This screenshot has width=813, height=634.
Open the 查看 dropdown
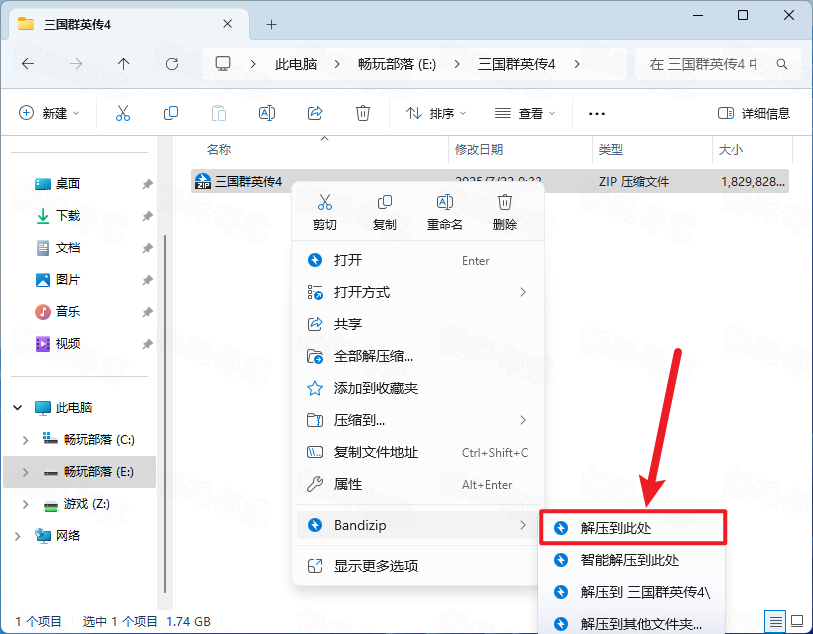click(525, 113)
